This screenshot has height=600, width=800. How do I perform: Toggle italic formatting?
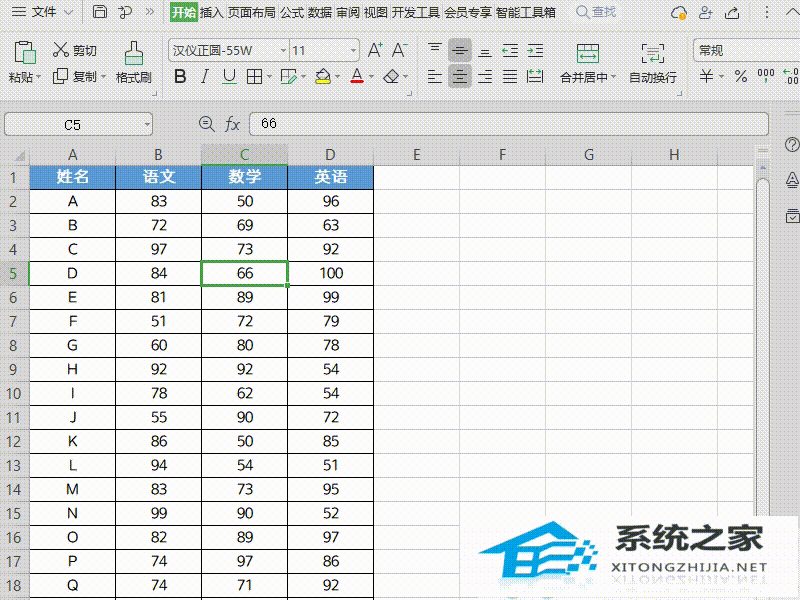(x=203, y=76)
